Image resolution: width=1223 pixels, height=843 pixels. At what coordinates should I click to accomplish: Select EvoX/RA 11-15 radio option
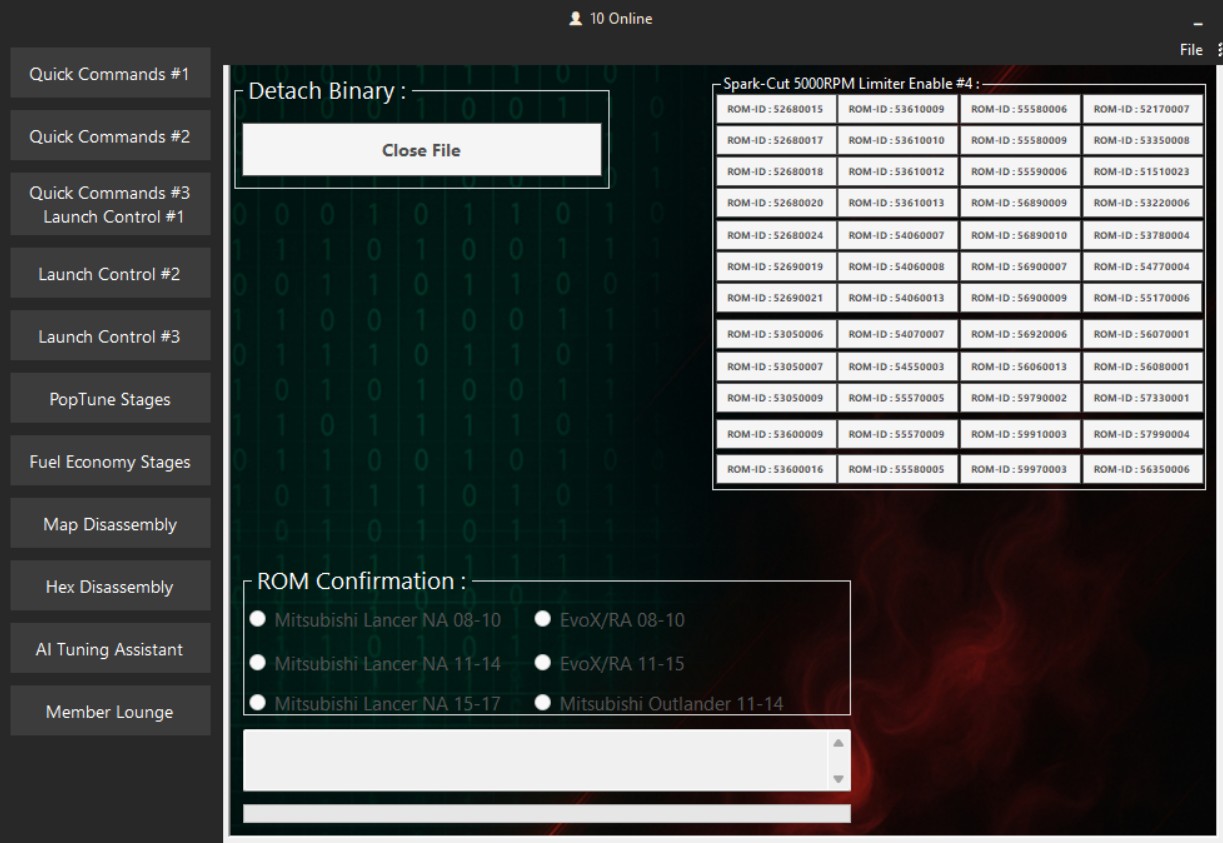(x=543, y=662)
